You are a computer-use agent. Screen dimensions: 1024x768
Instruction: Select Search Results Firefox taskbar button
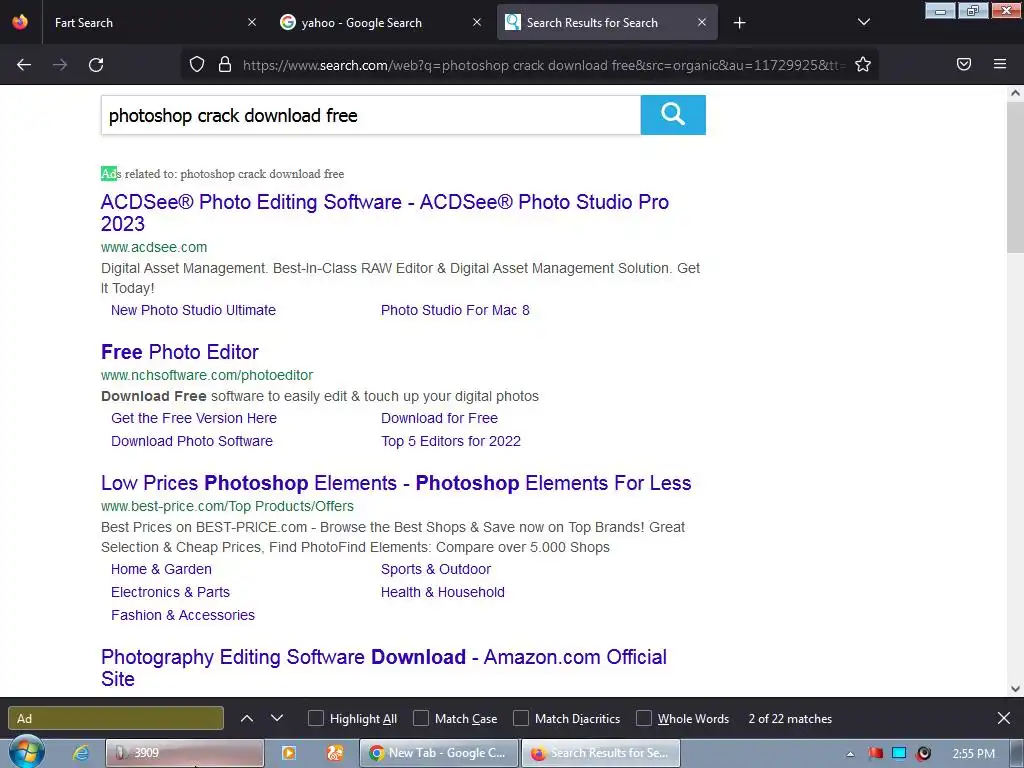click(600, 753)
